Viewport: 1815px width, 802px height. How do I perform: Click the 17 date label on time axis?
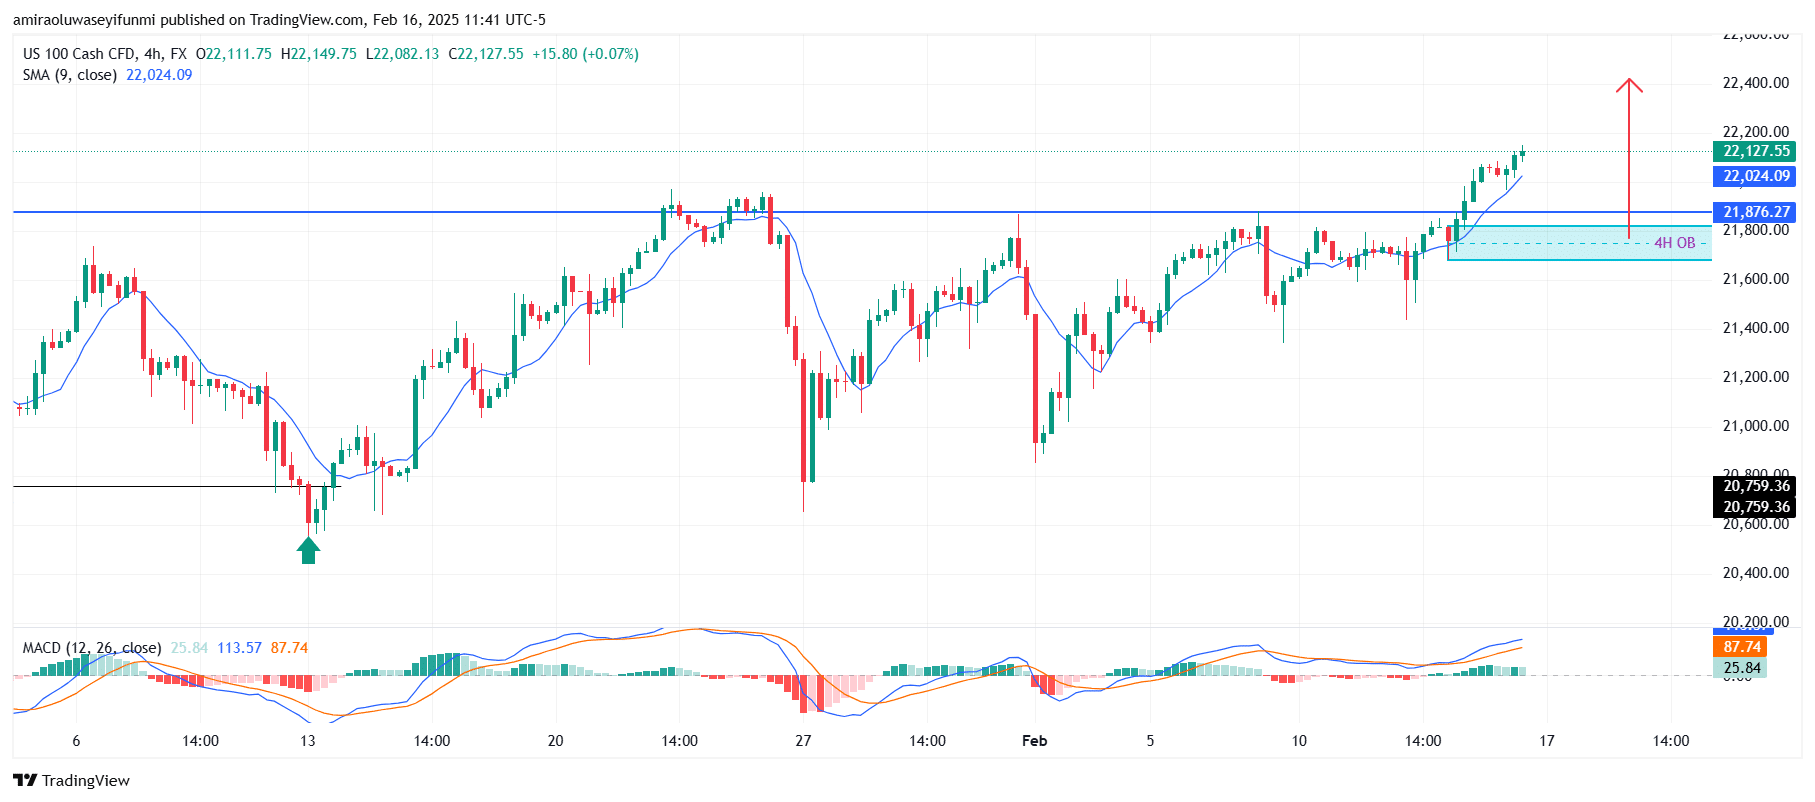(1547, 741)
